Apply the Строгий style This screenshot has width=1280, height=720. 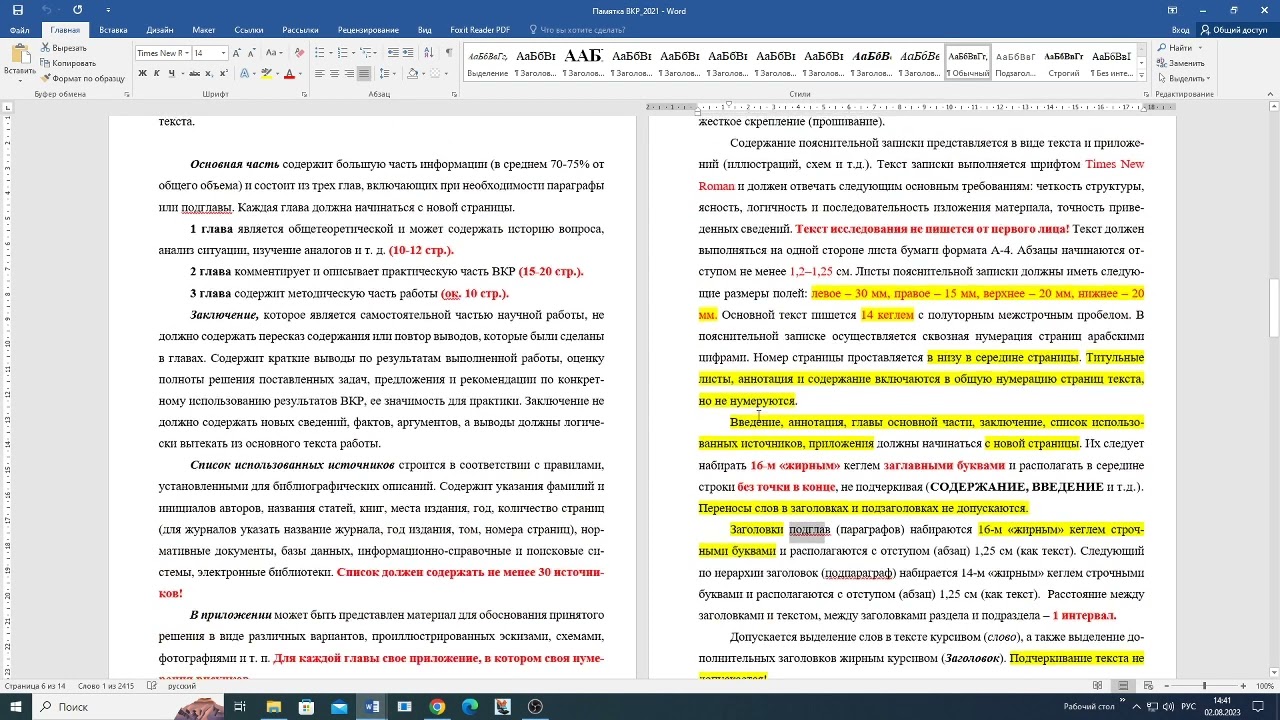pyautogui.click(x=1064, y=63)
